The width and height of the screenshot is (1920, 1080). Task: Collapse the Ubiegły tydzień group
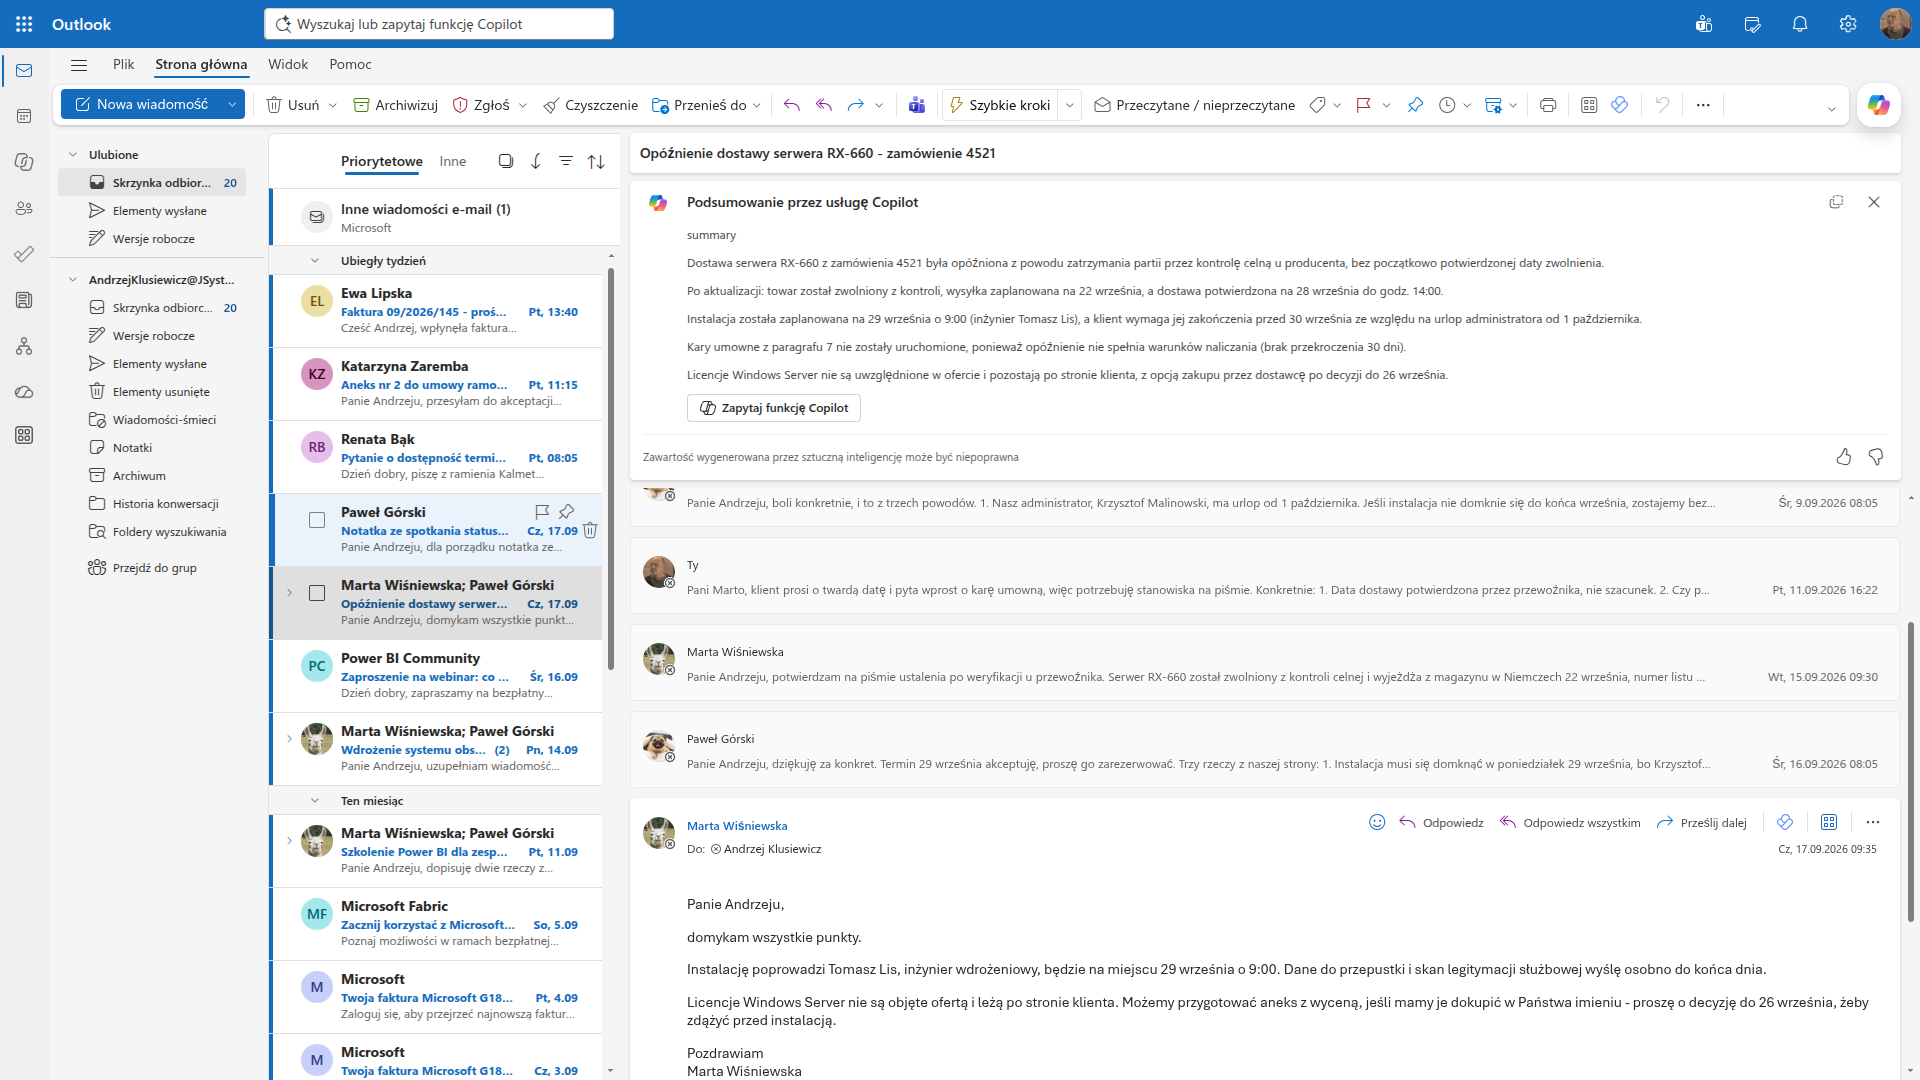coord(315,261)
